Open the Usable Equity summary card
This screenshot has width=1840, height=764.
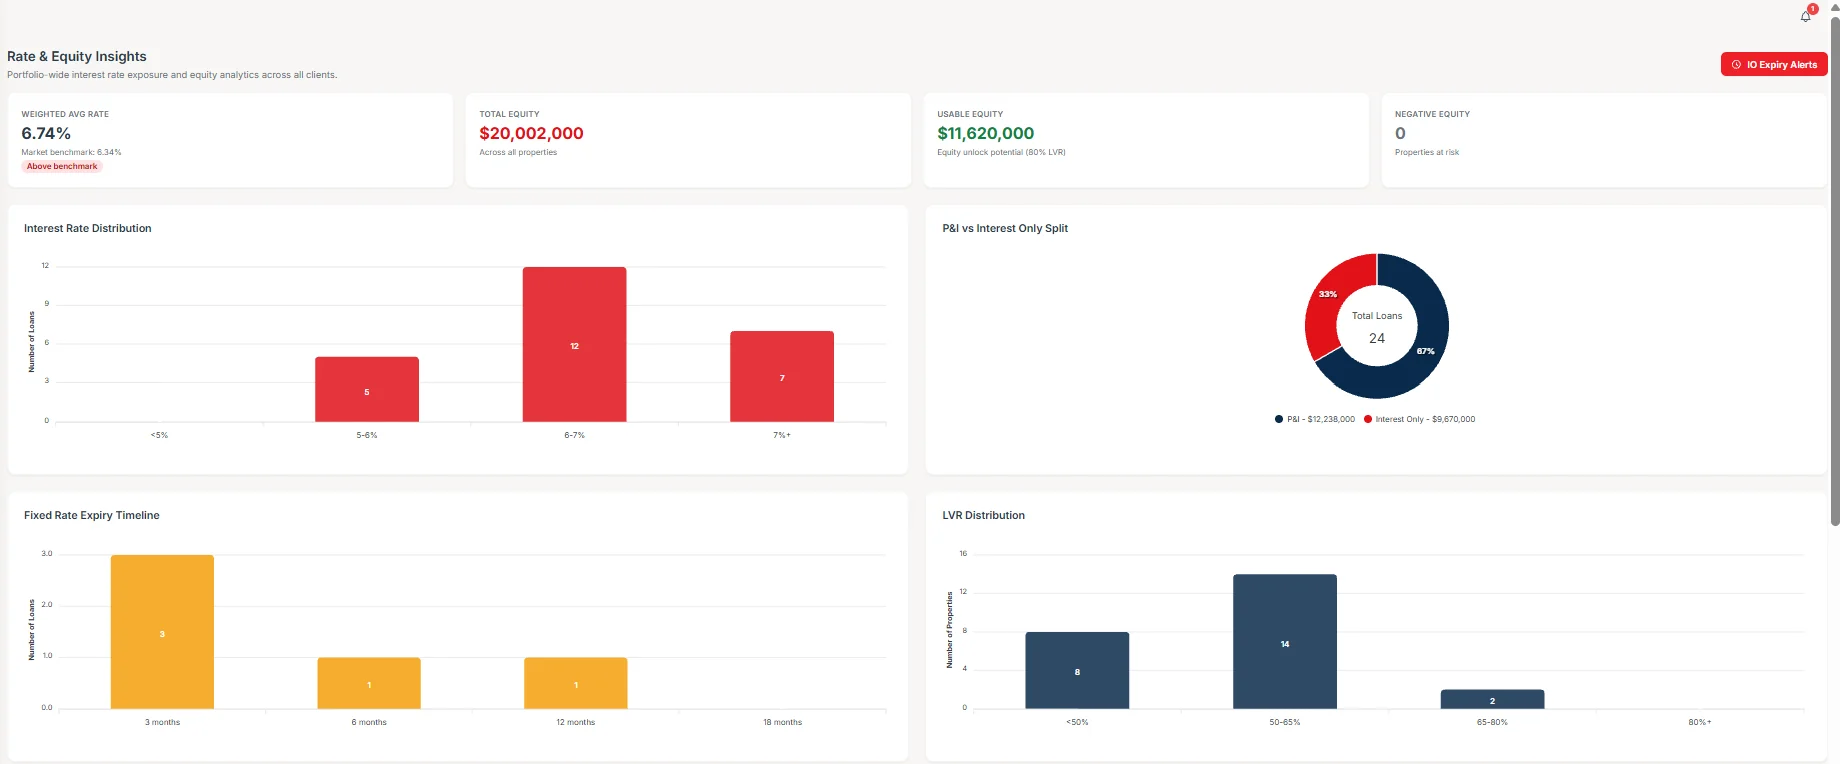point(1146,140)
